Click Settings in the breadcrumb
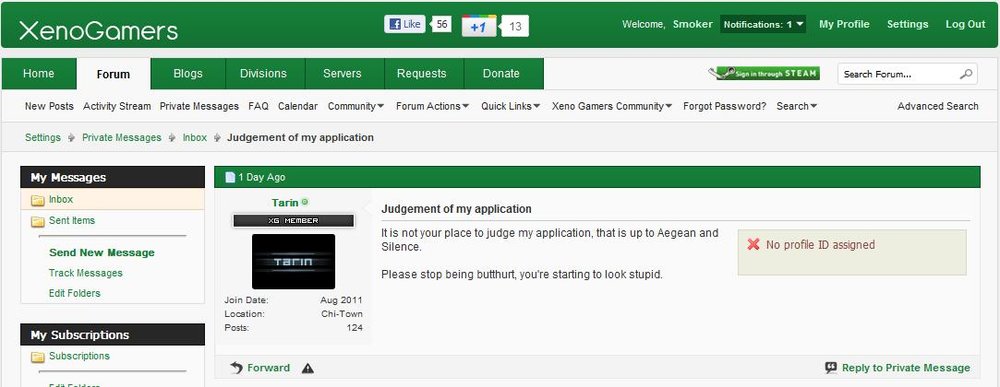The image size is (1000, 387). 43,138
